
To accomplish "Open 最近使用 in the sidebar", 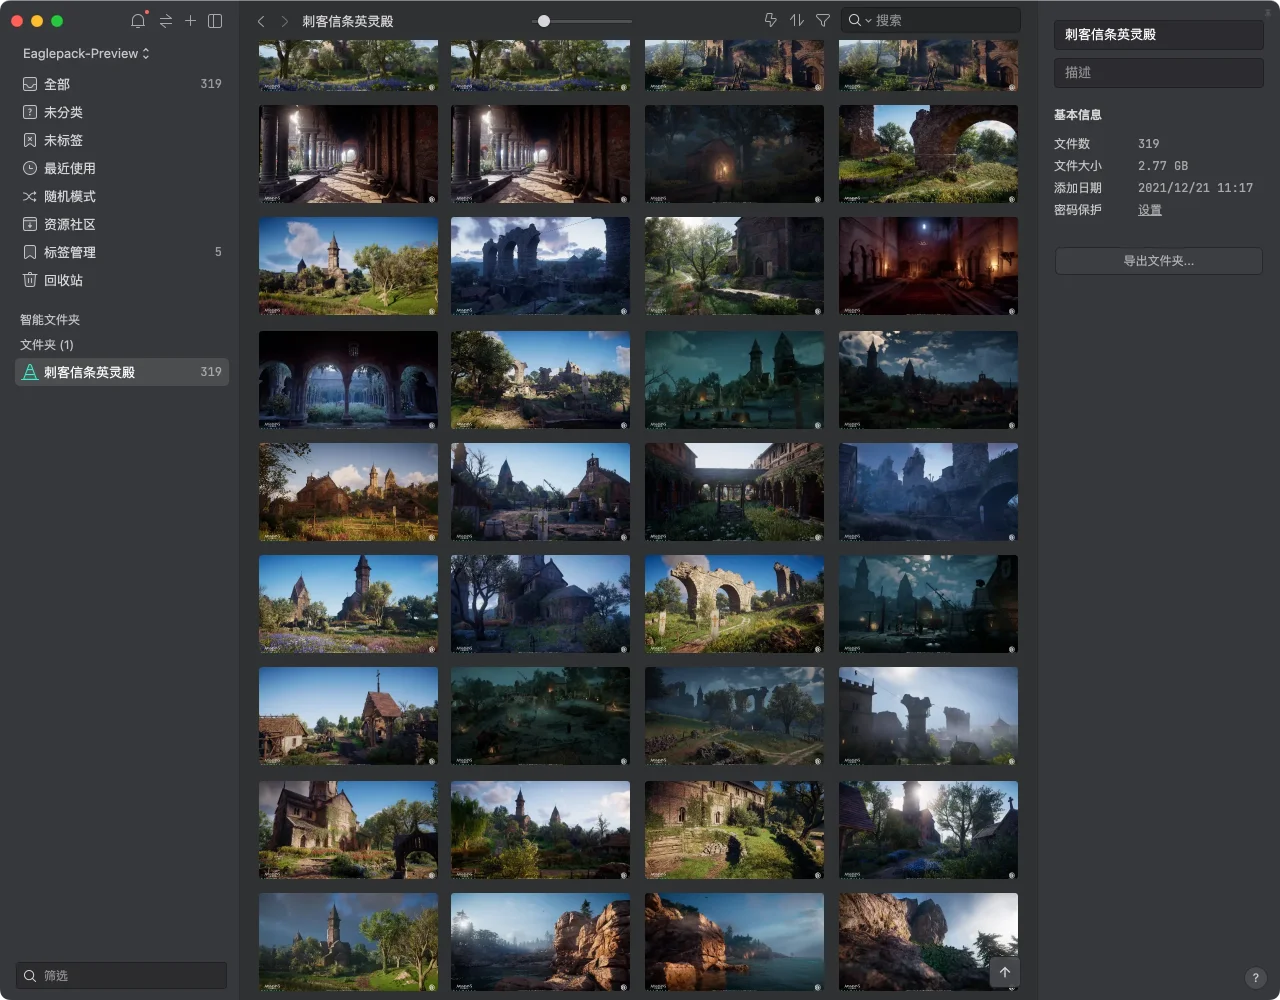I will (122, 168).
